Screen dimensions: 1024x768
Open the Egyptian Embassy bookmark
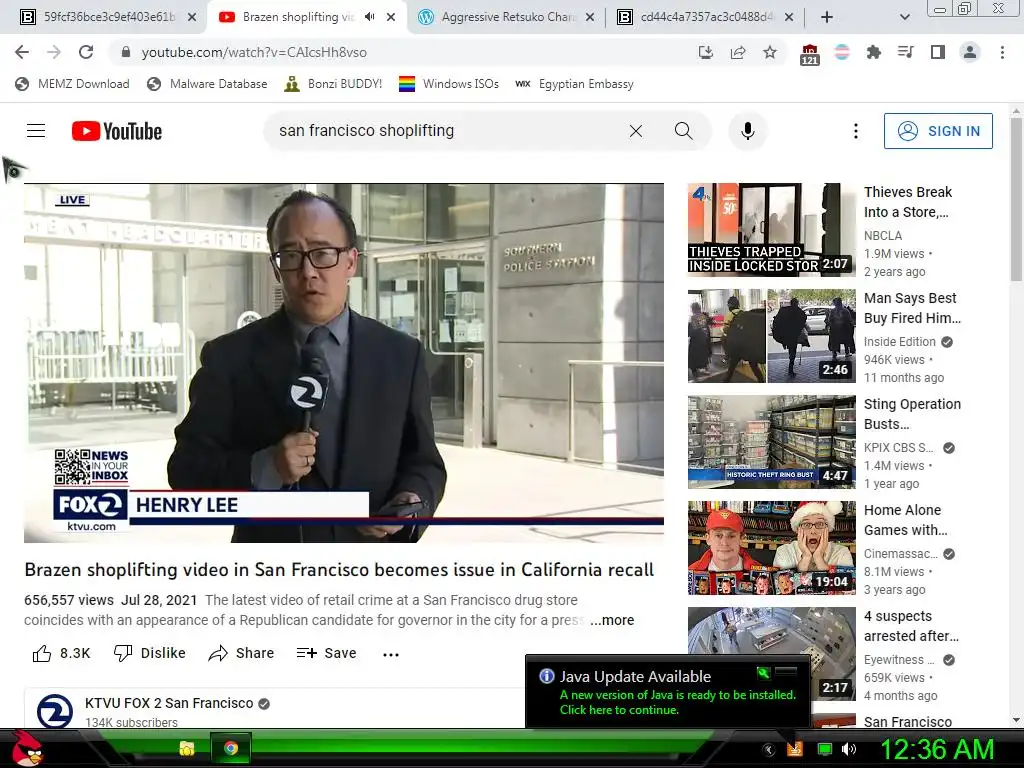pos(574,84)
